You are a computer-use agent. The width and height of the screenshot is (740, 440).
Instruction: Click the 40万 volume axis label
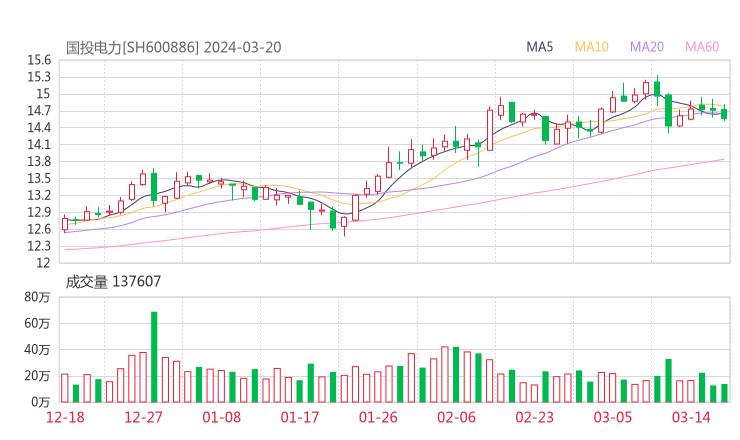[37, 350]
